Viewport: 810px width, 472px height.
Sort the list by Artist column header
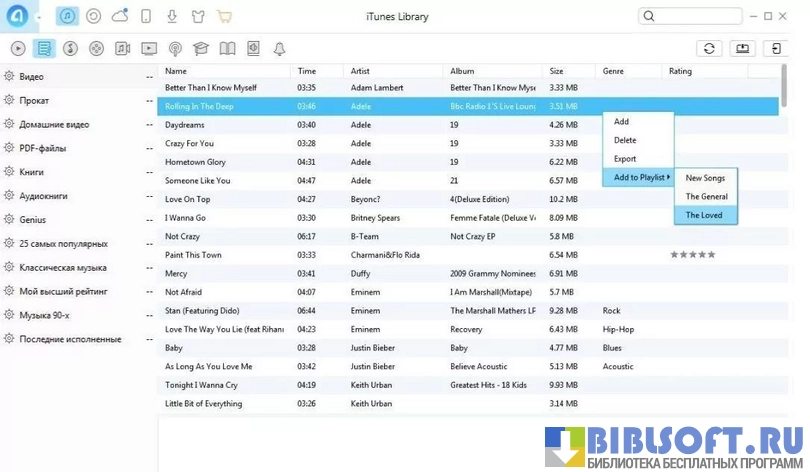click(x=361, y=71)
